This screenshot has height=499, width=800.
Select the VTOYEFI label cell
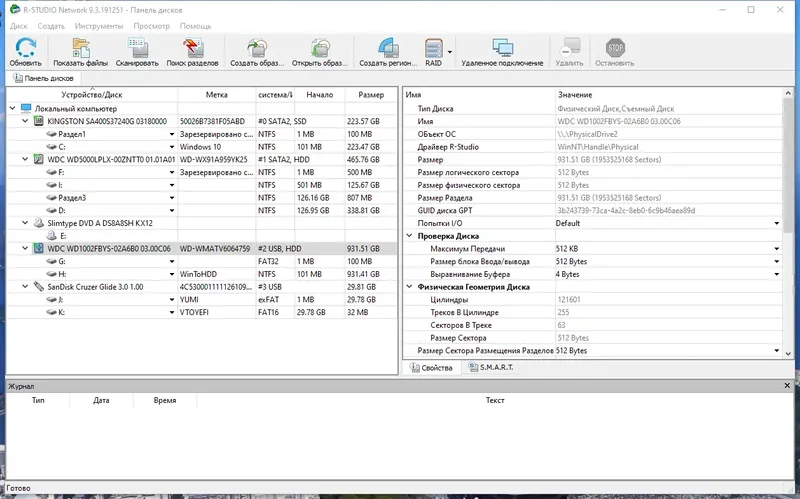[217, 312]
